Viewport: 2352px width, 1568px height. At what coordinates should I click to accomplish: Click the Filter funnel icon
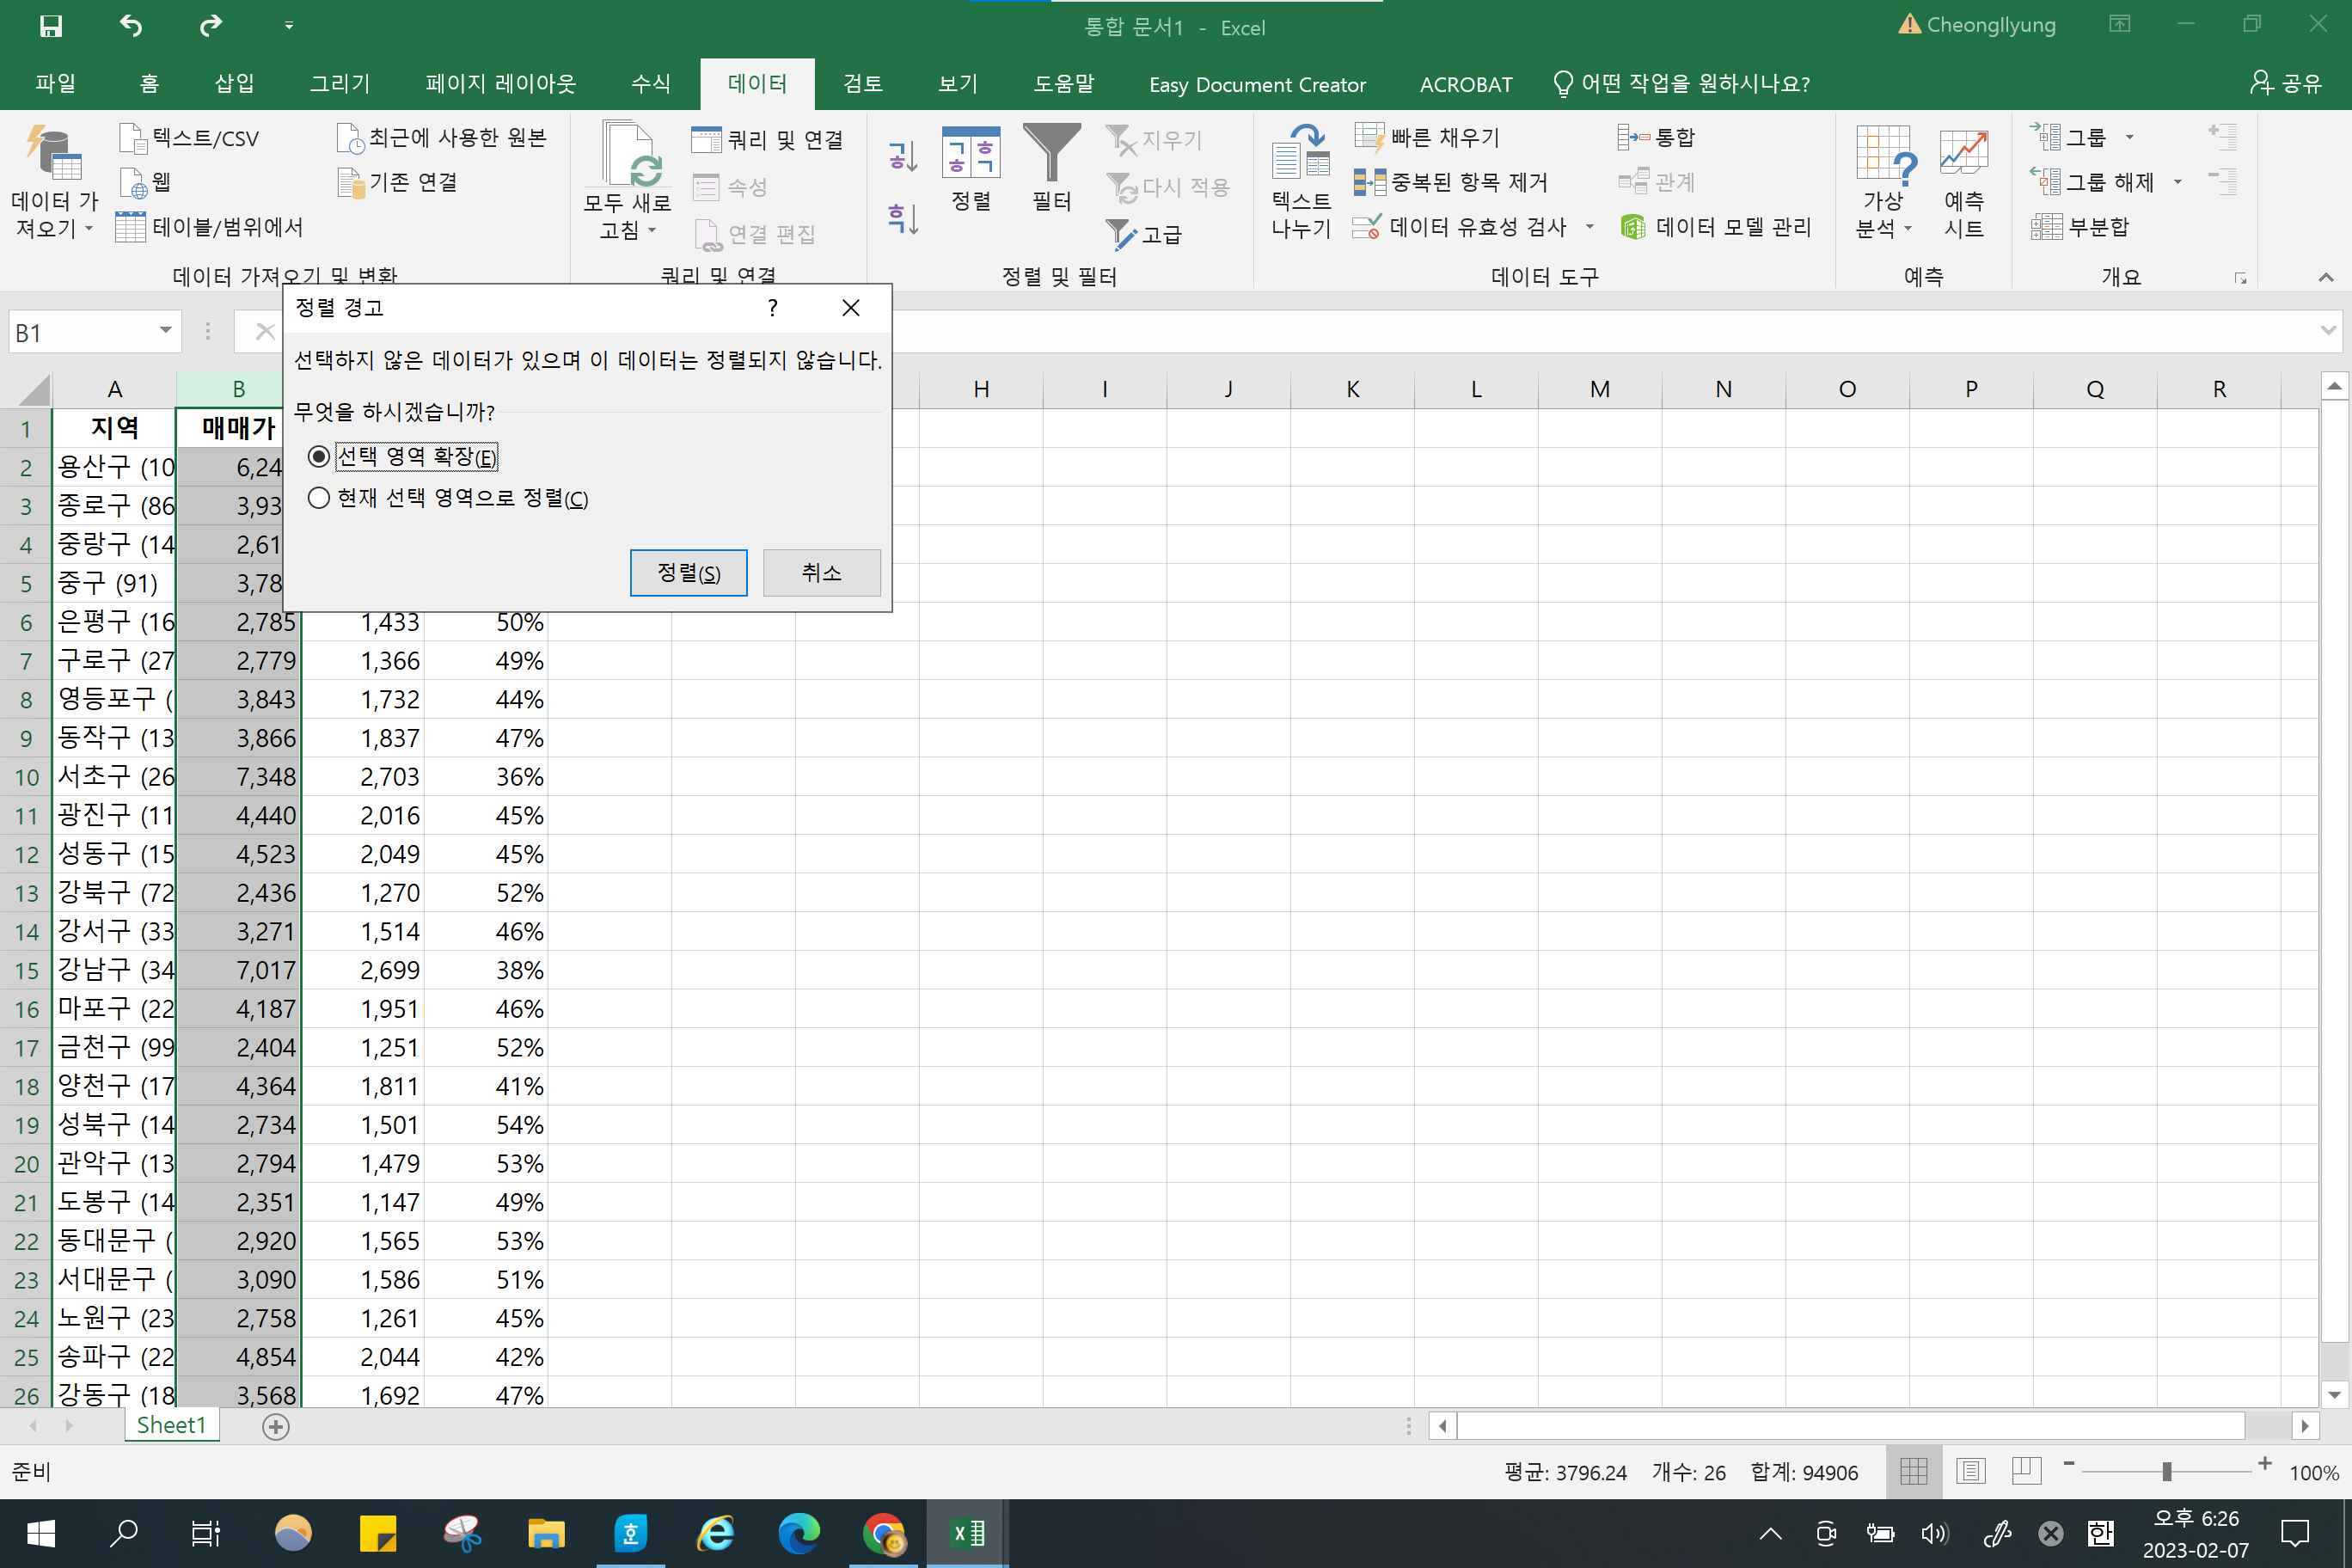coord(1051,154)
